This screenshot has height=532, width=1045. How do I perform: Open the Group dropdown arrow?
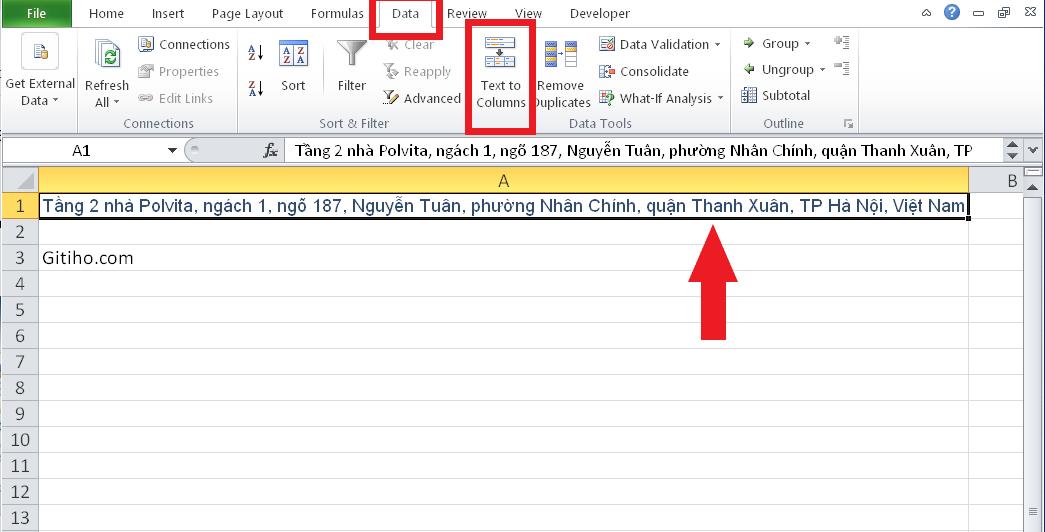point(808,44)
